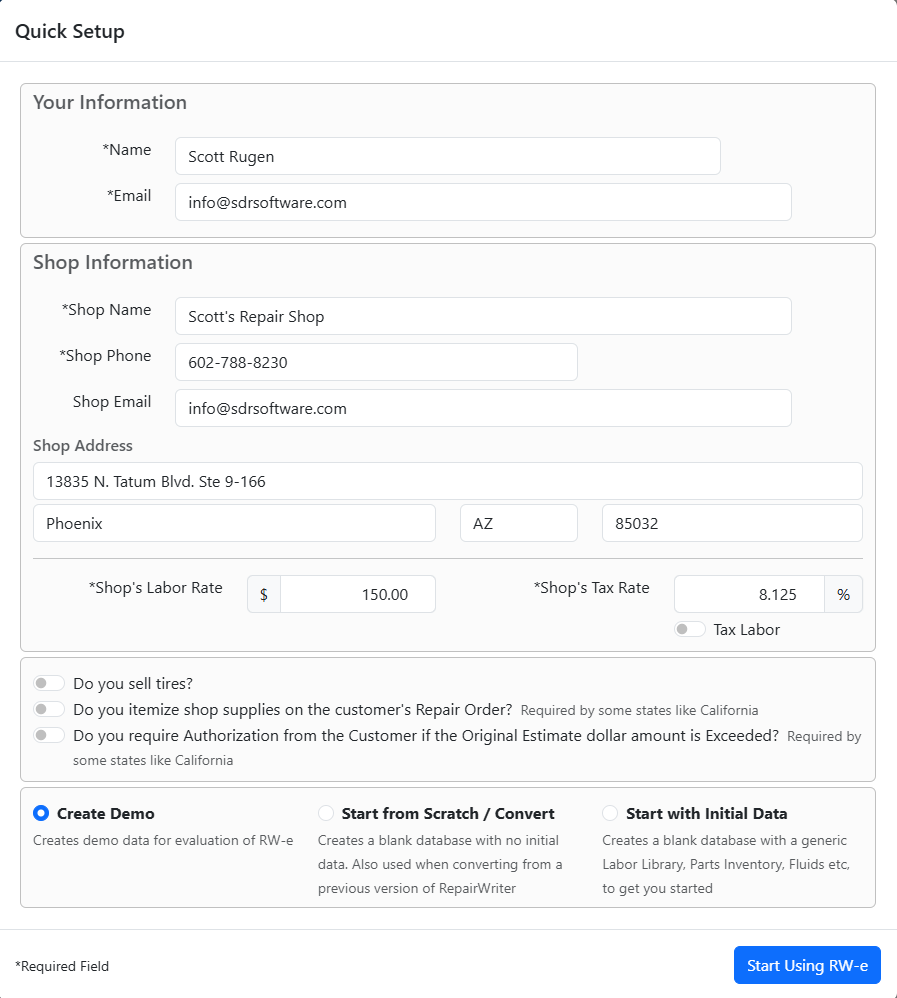Select Start with Initial Data option

click(610, 813)
